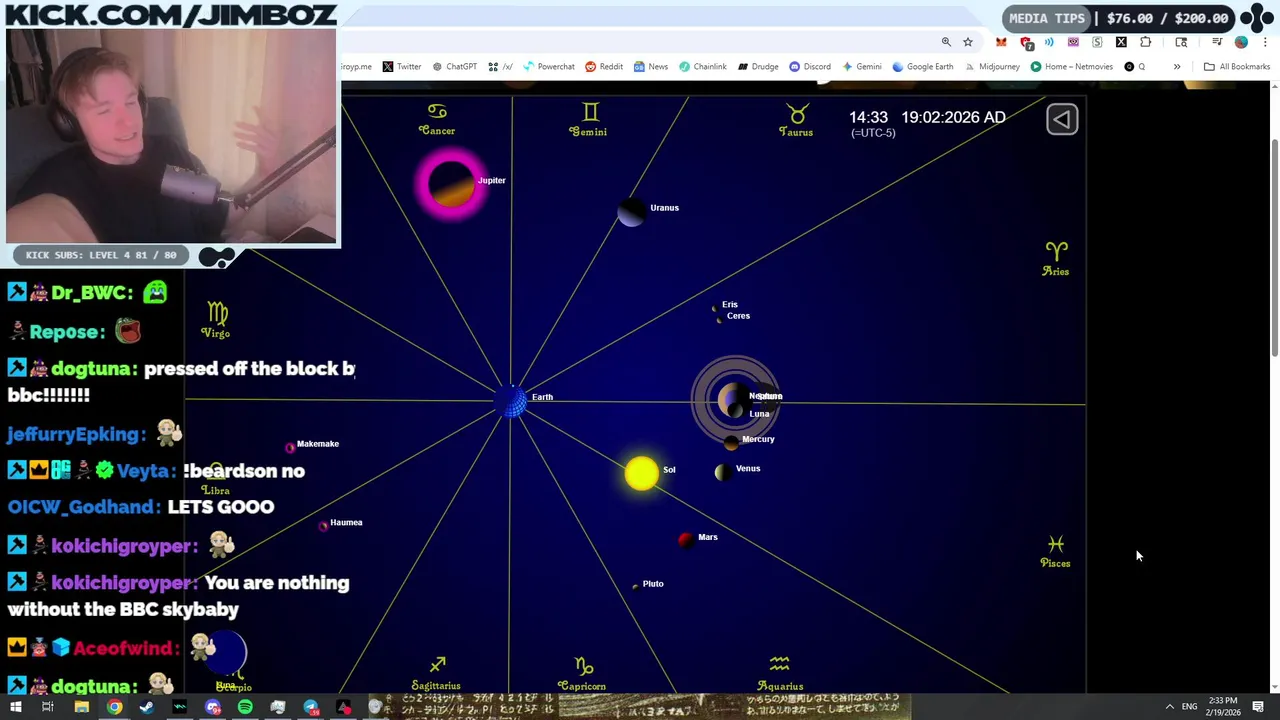Click the Uranus planet
The width and height of the screenshot is (1280, 720).
click(x=631, y=211)
